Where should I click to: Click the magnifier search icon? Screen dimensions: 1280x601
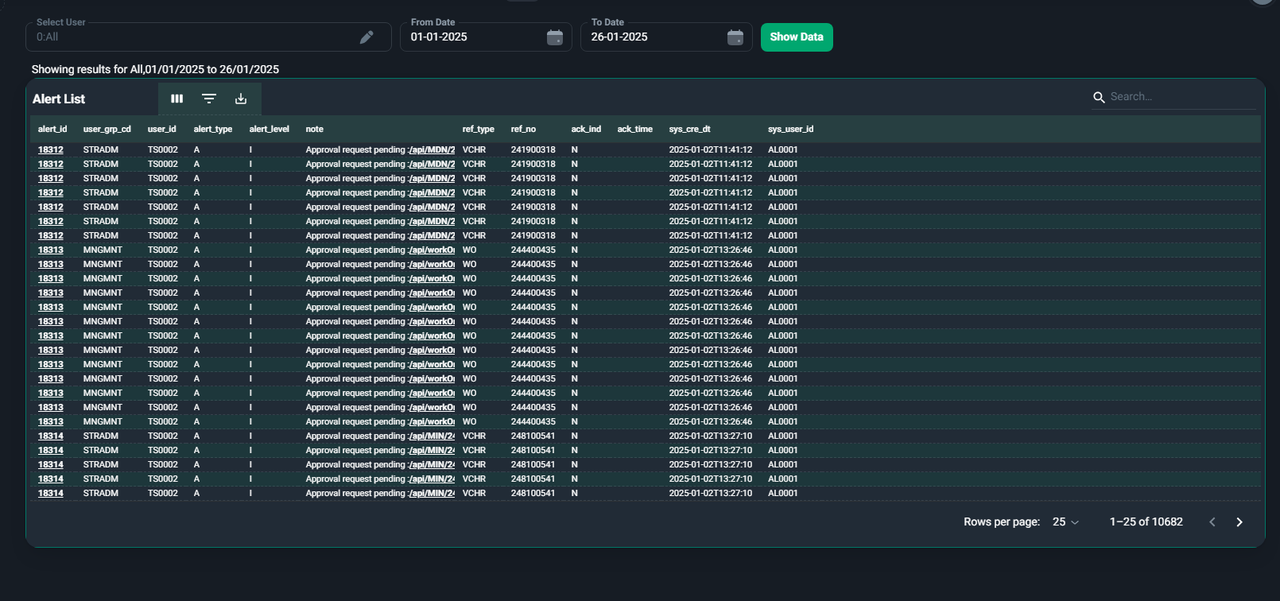point(1099,97)
